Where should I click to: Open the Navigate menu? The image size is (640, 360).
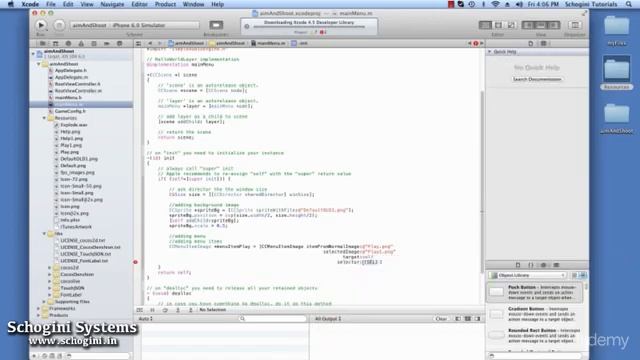112,4
